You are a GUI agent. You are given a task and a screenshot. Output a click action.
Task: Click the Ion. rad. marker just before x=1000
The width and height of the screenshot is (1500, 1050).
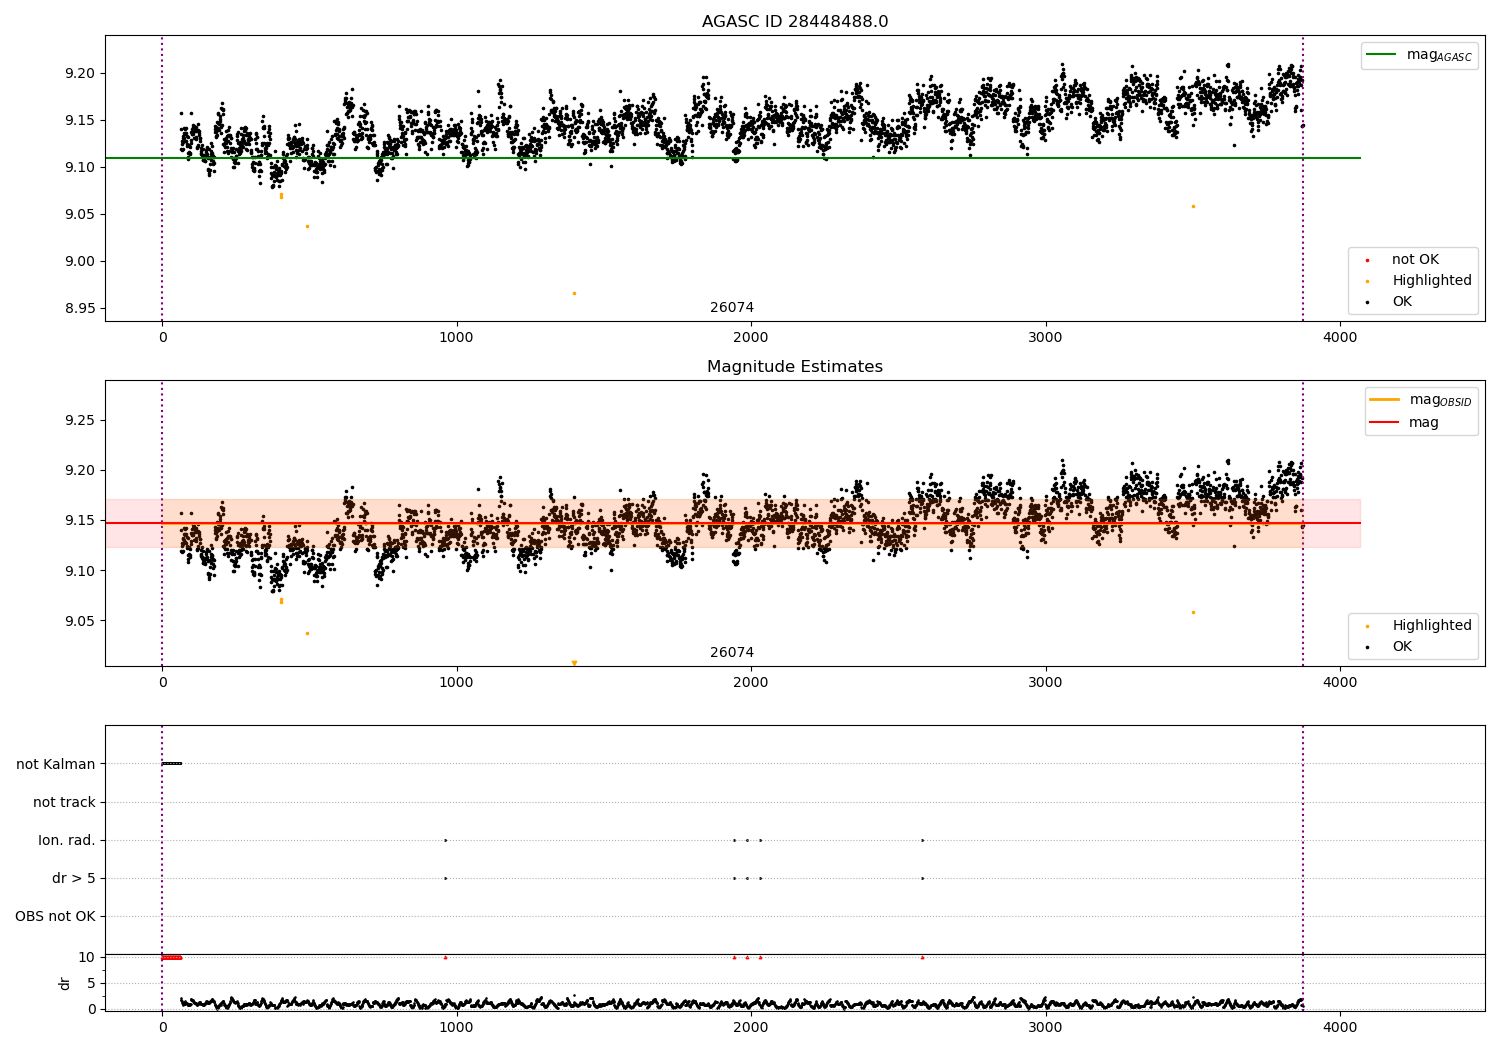click(445, 840)
